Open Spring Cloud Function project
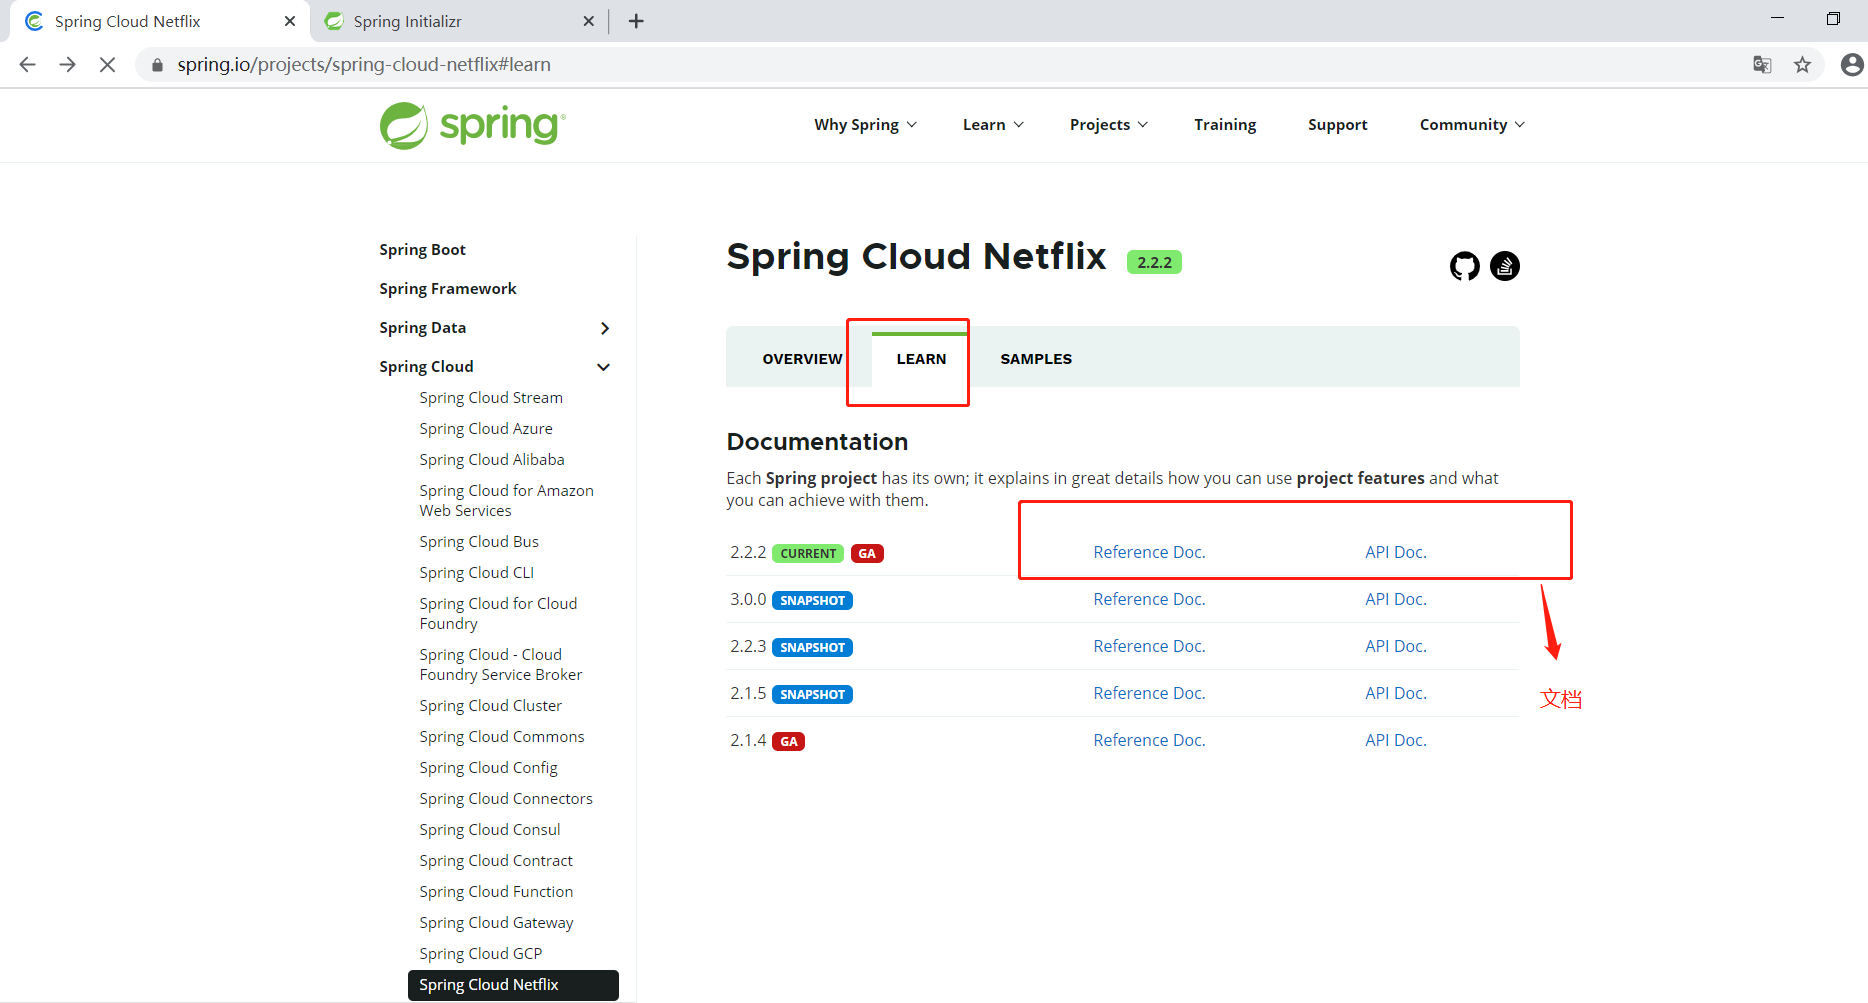Image resolution: width=1868 pixels, height=1003 pixels. pyautogui.click(x=496, y=892)
